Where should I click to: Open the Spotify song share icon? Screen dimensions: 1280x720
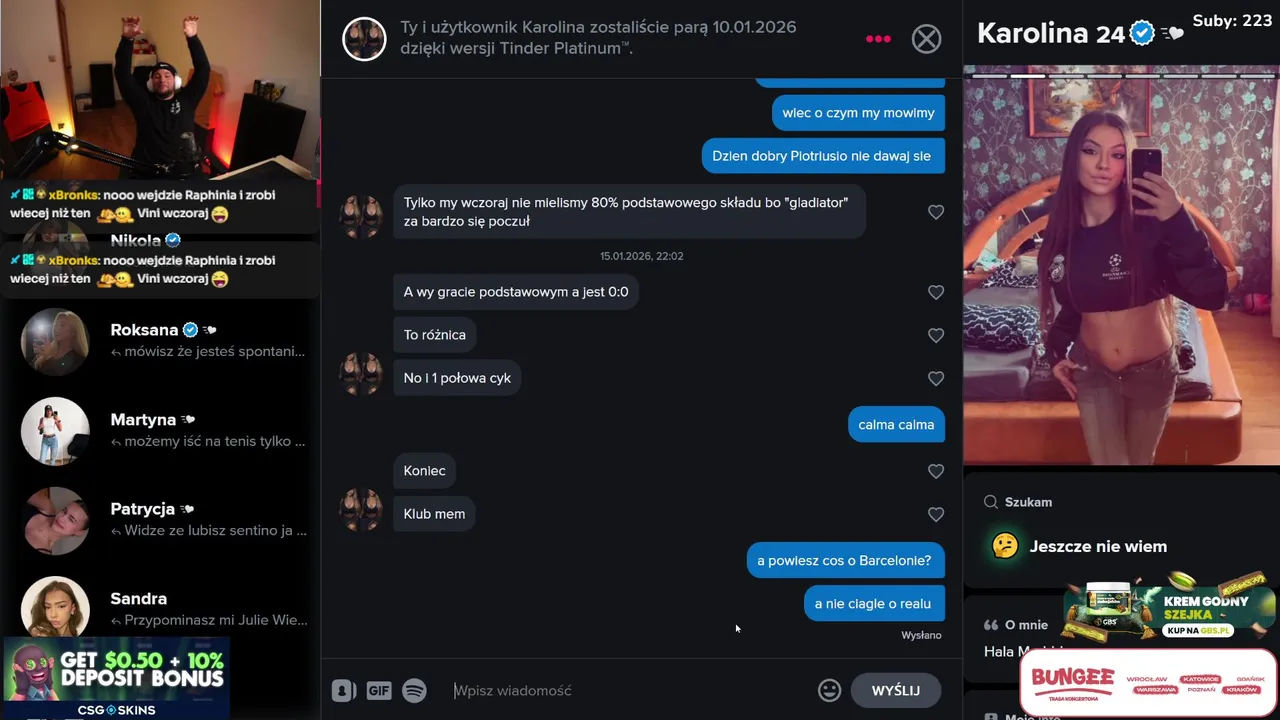[414, 690]
